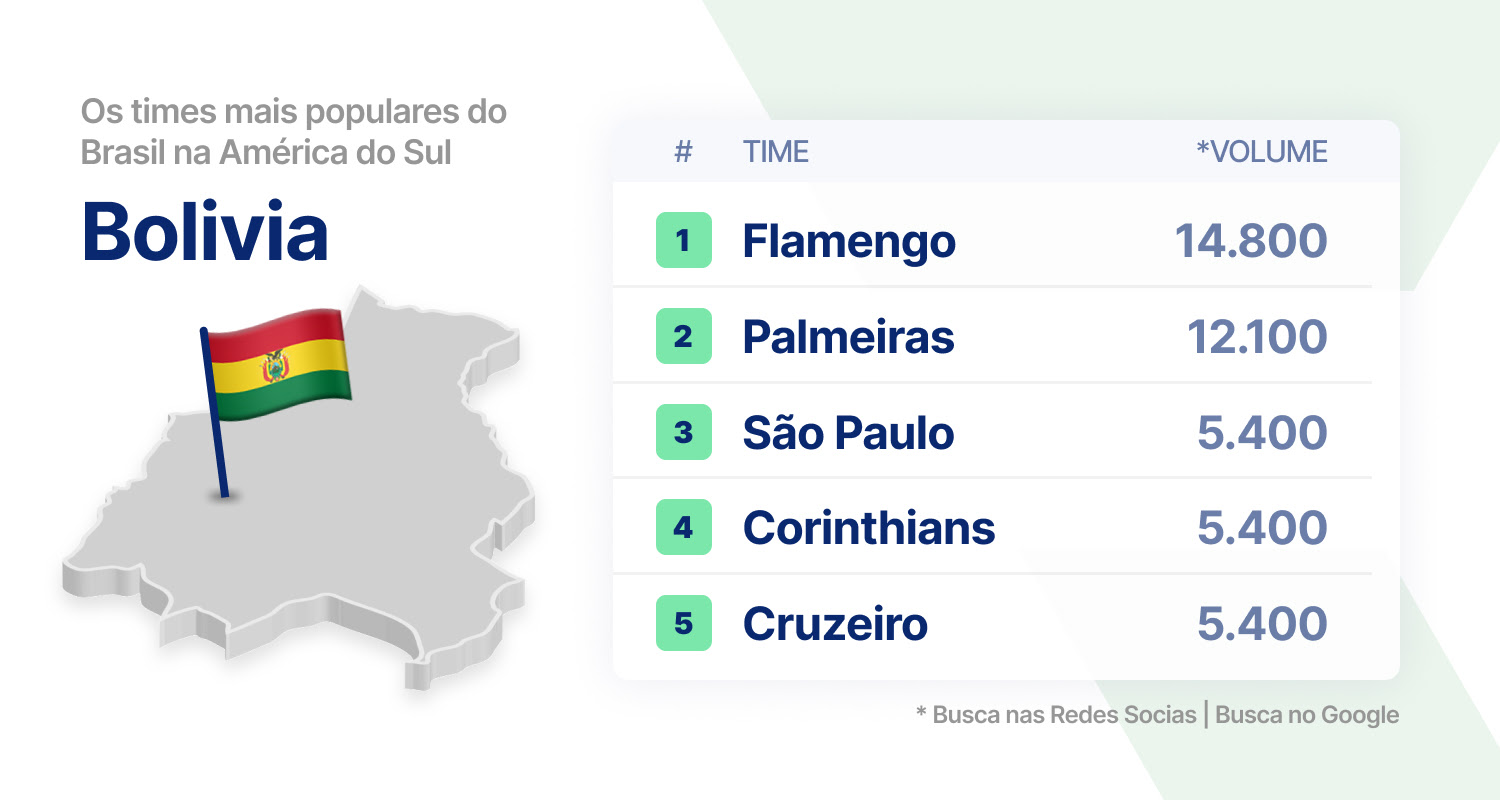This screenshot has height=800, width=1500.
Task: Click the coat of arms on flag
Action: [x=274, y=368]
